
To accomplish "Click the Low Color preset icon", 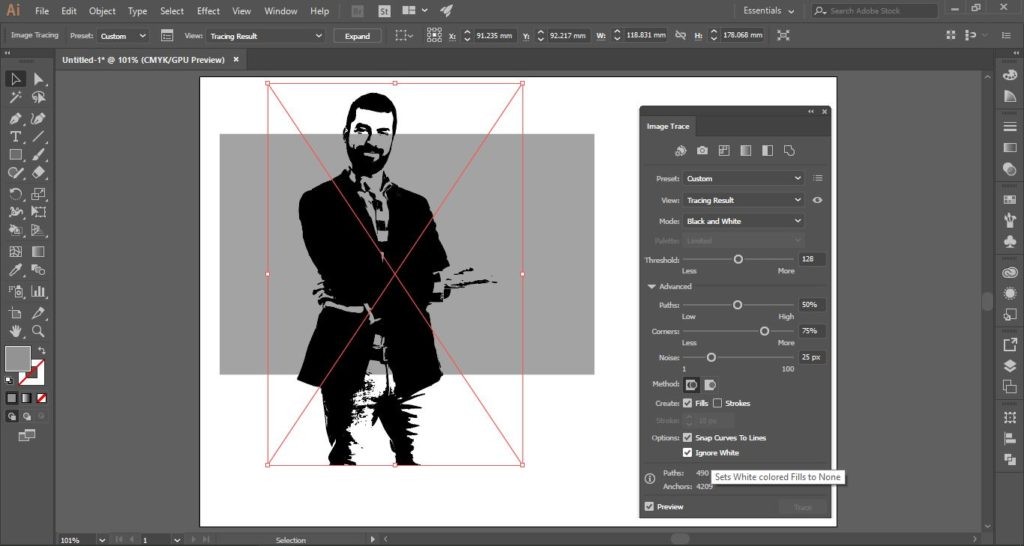I will (724, 151).
